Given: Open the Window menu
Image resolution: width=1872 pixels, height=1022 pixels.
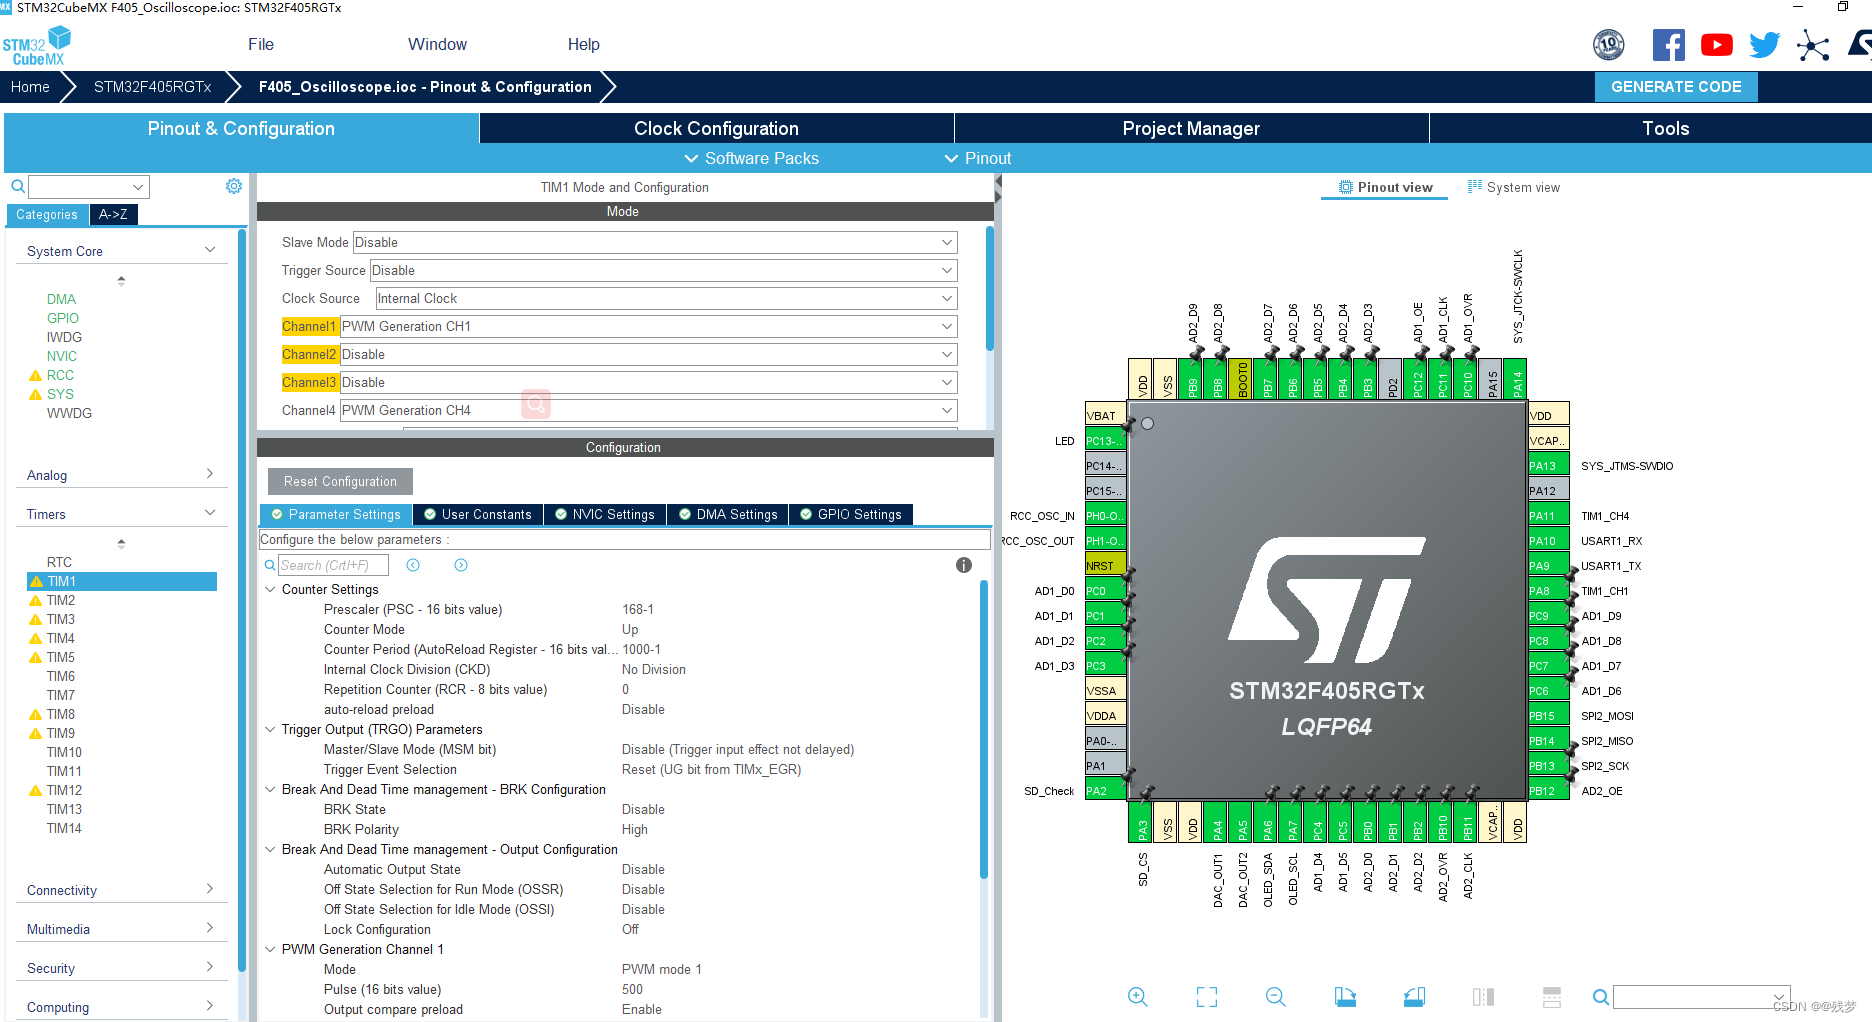Looking at the screenshot, I should pos(437,44).
